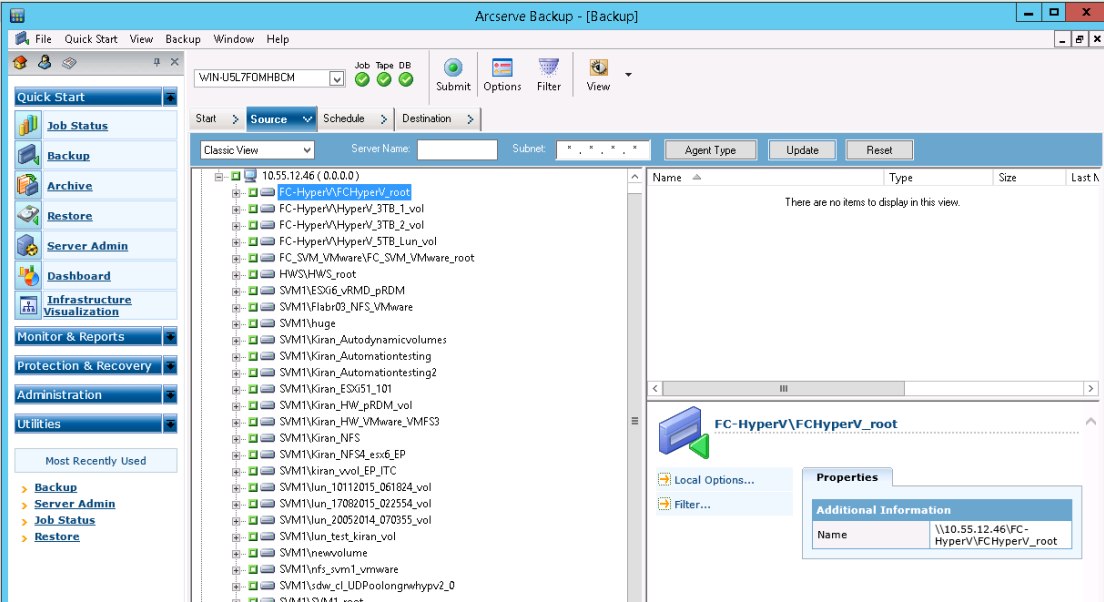Viewport: 1104px width, 602px height.
Task: Expand the FC_SVM_VMware_root node
Action: (x=237, y=258)
